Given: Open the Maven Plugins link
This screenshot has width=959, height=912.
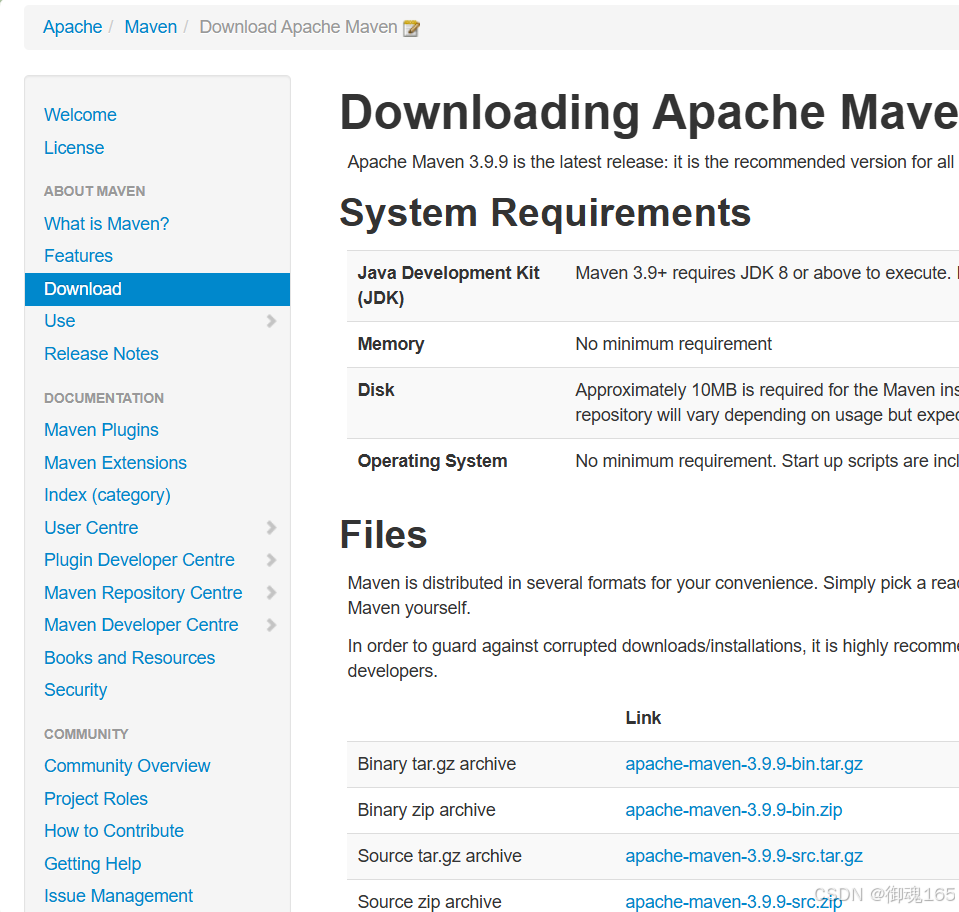Looking at the screenshot, I should [101, 430].
